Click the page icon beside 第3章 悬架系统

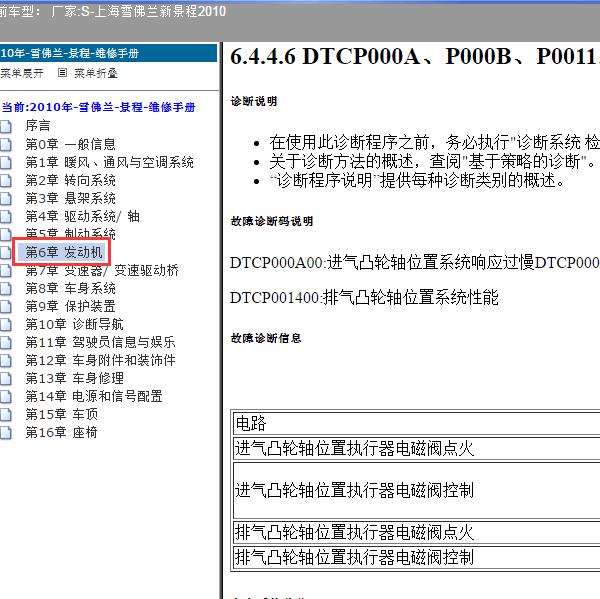(x=6, y=198)
